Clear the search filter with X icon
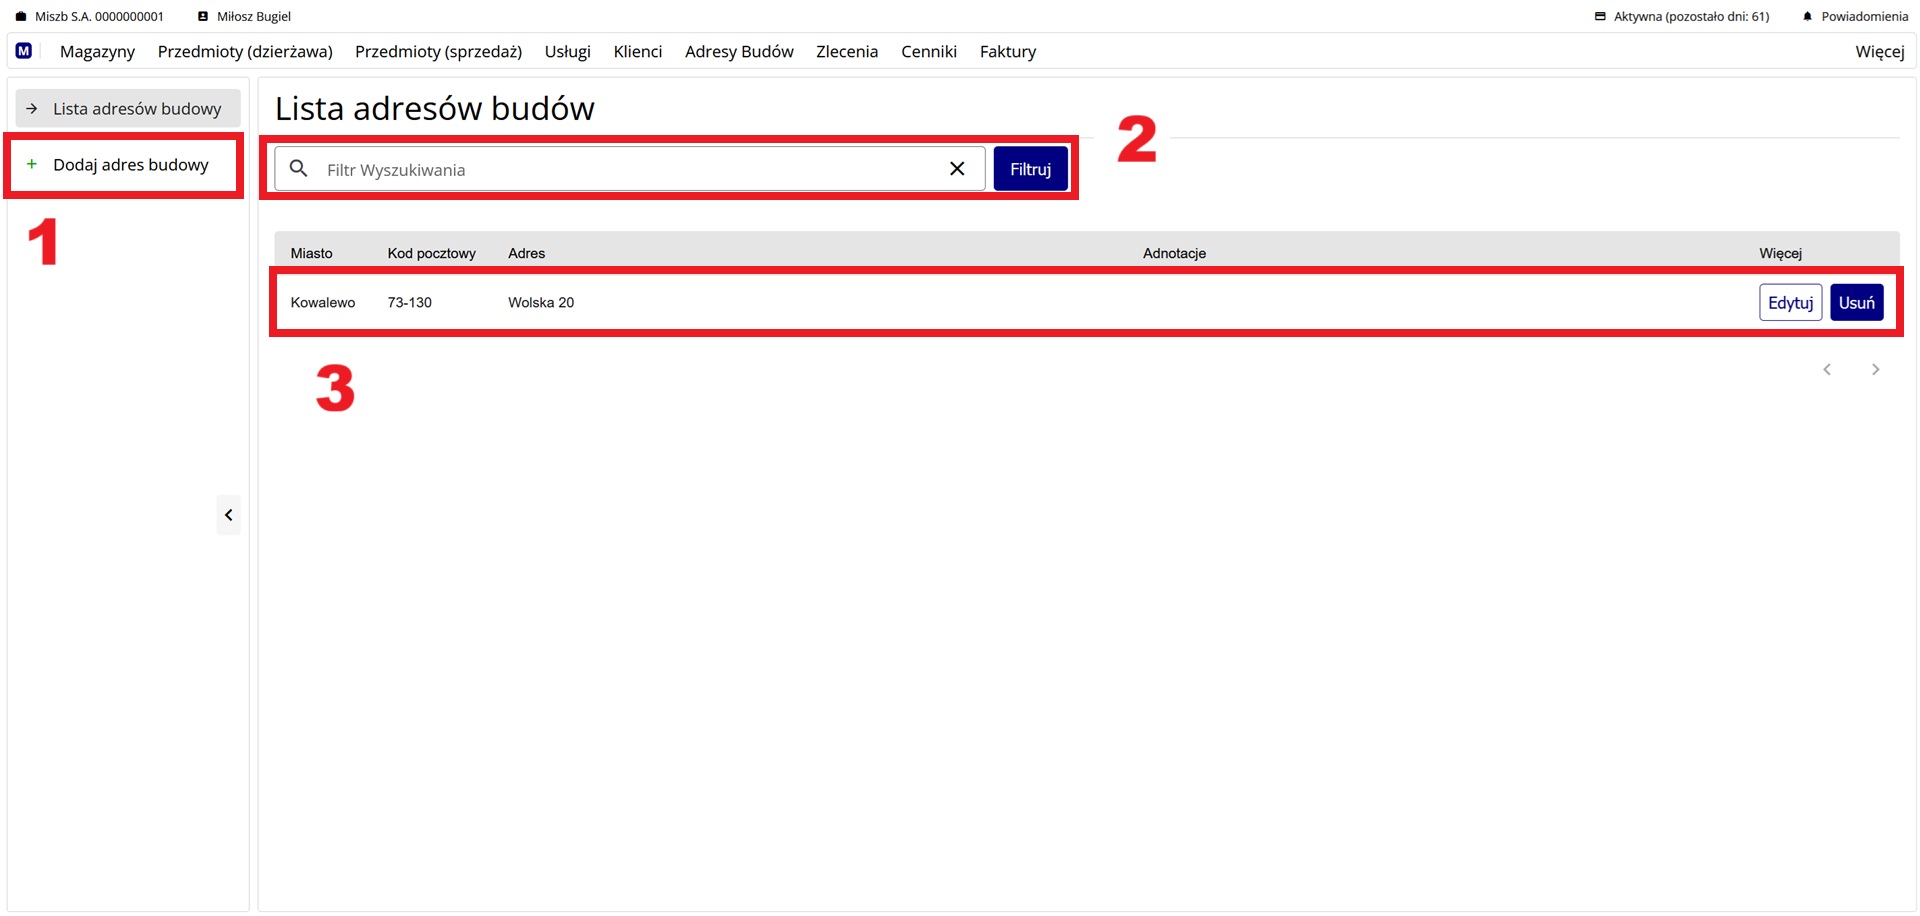1920x916 pixels. pyautogui.click(x=957, y=169)
